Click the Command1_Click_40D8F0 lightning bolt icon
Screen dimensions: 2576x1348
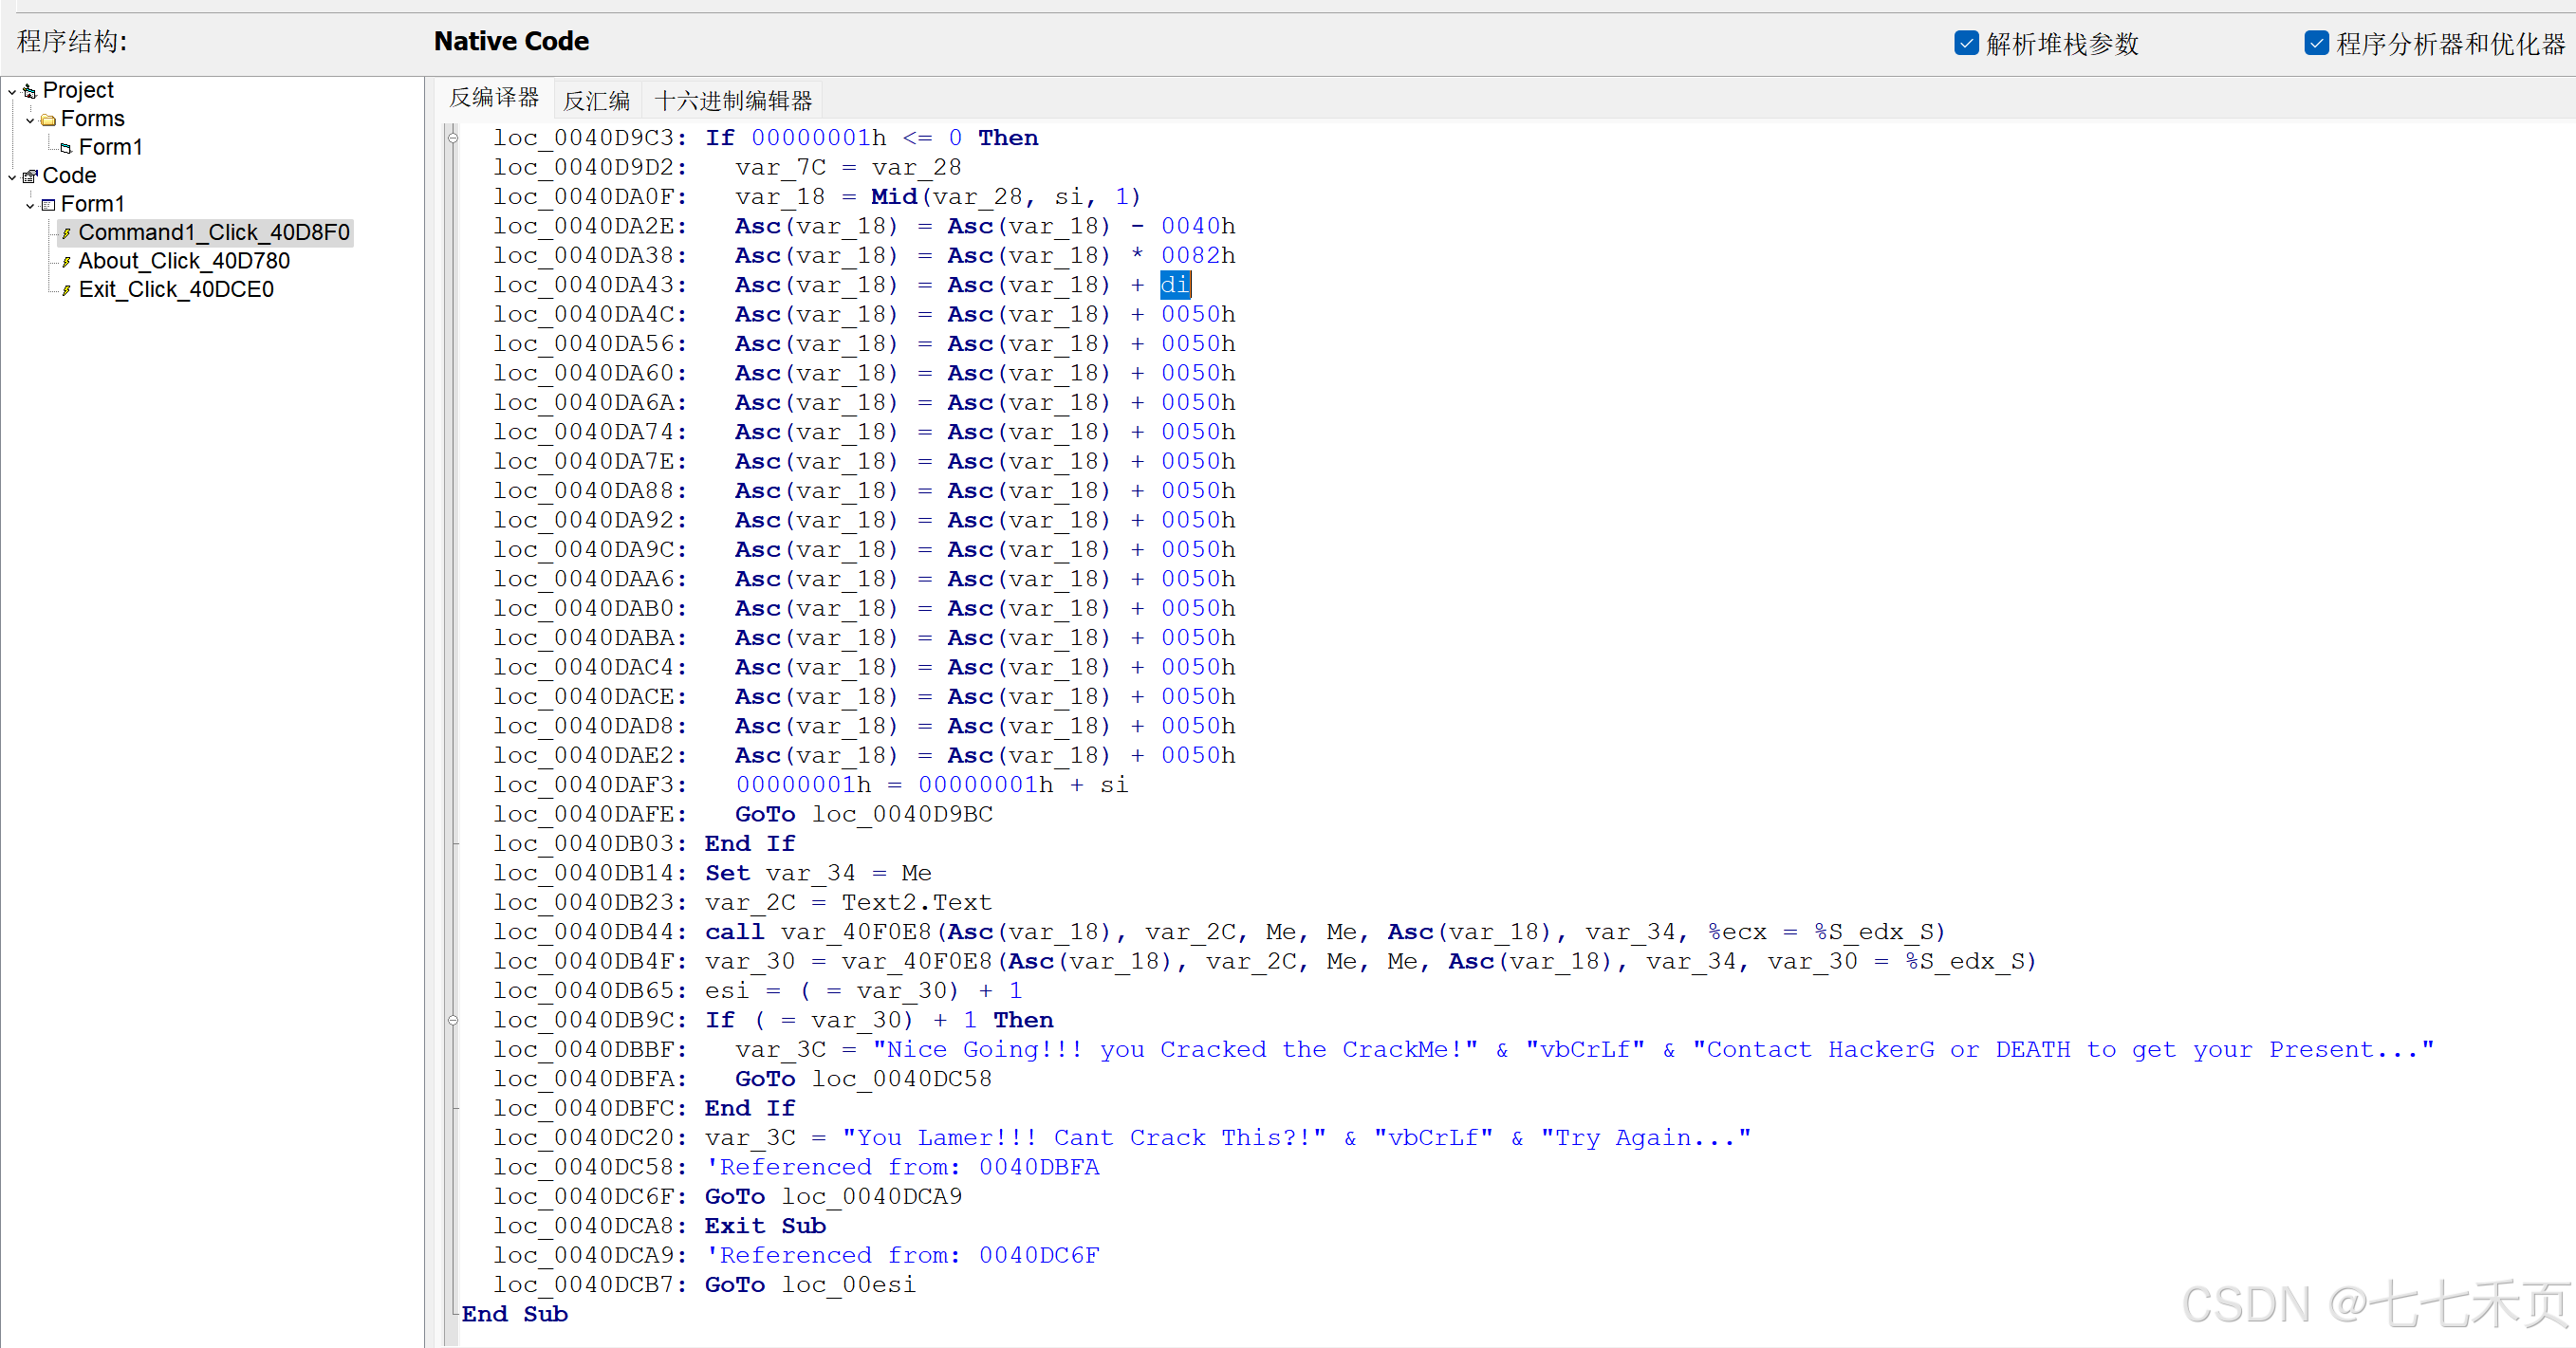coord(66,233)
